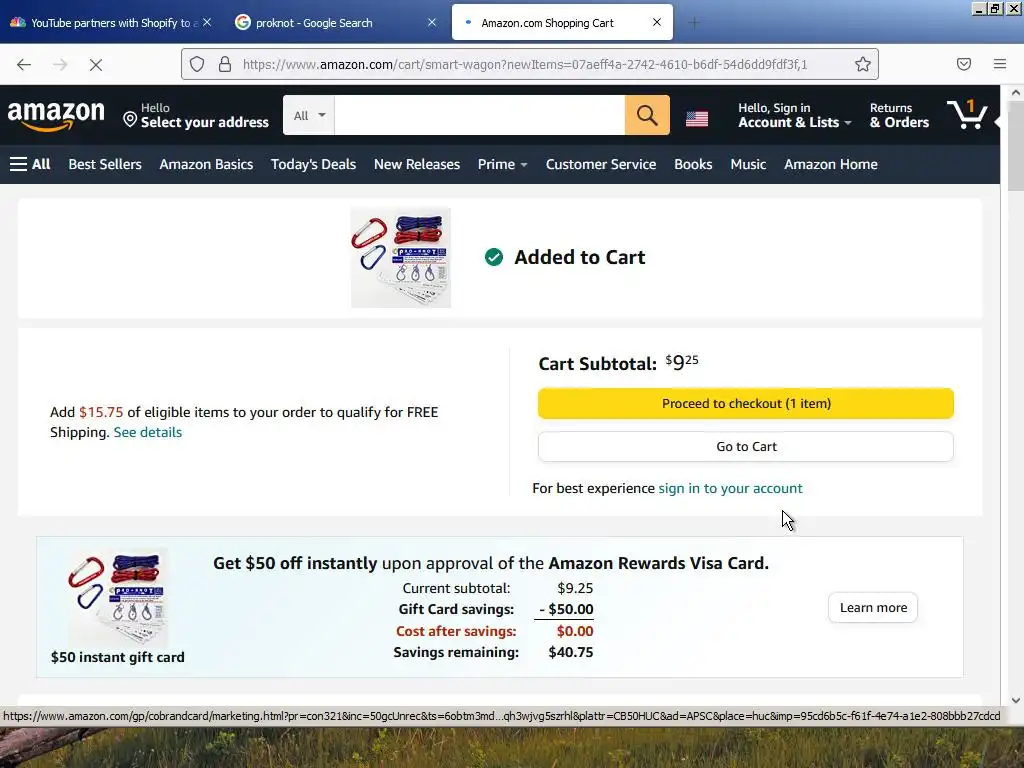Click the Added to Cart green checkmark
1024x768 pixels.
click(494, 257)
